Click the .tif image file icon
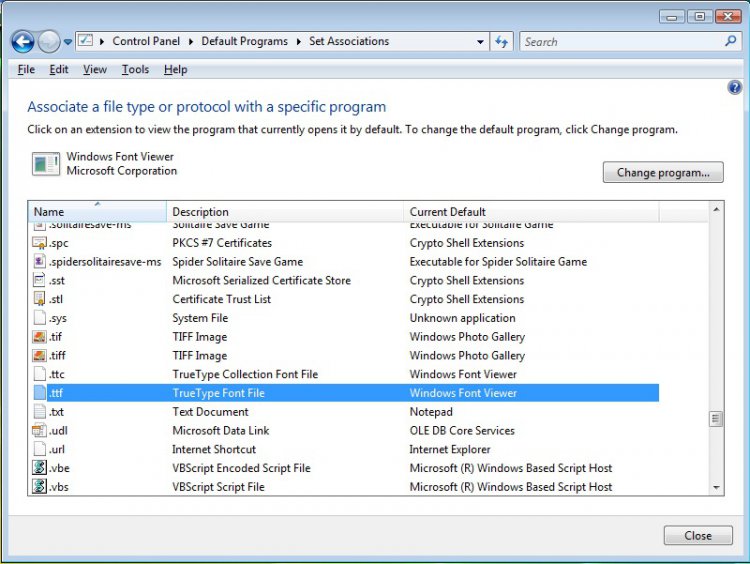The image size is (750, 564). 39,336
